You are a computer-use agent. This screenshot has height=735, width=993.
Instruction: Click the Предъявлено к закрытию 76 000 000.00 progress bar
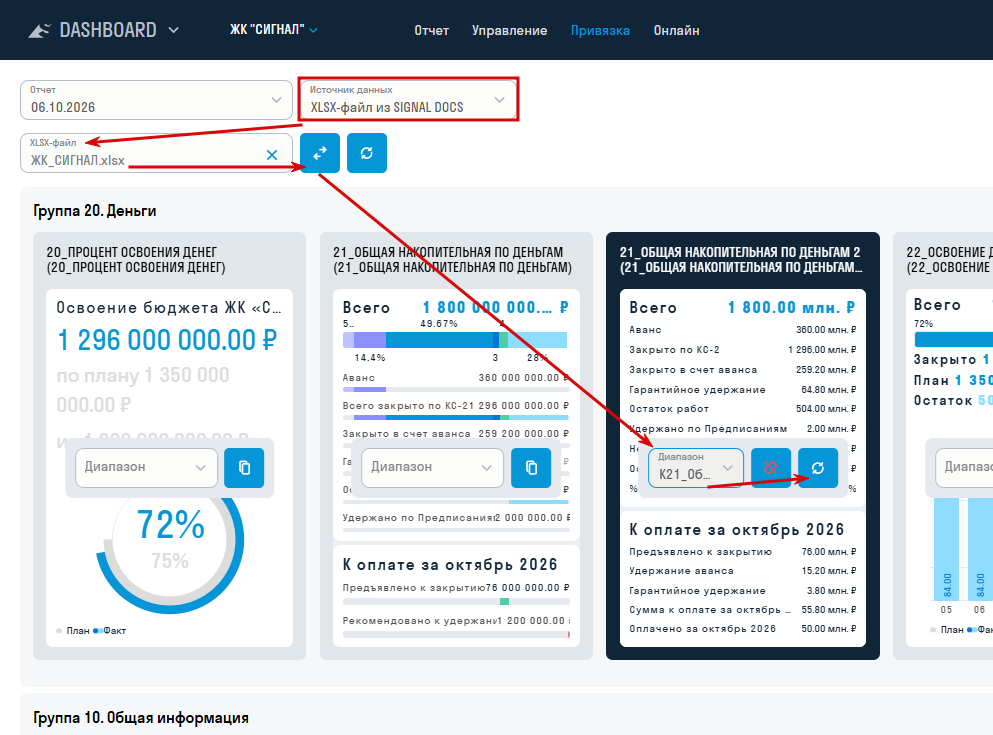pyautogui.click(x=456, y=601)
